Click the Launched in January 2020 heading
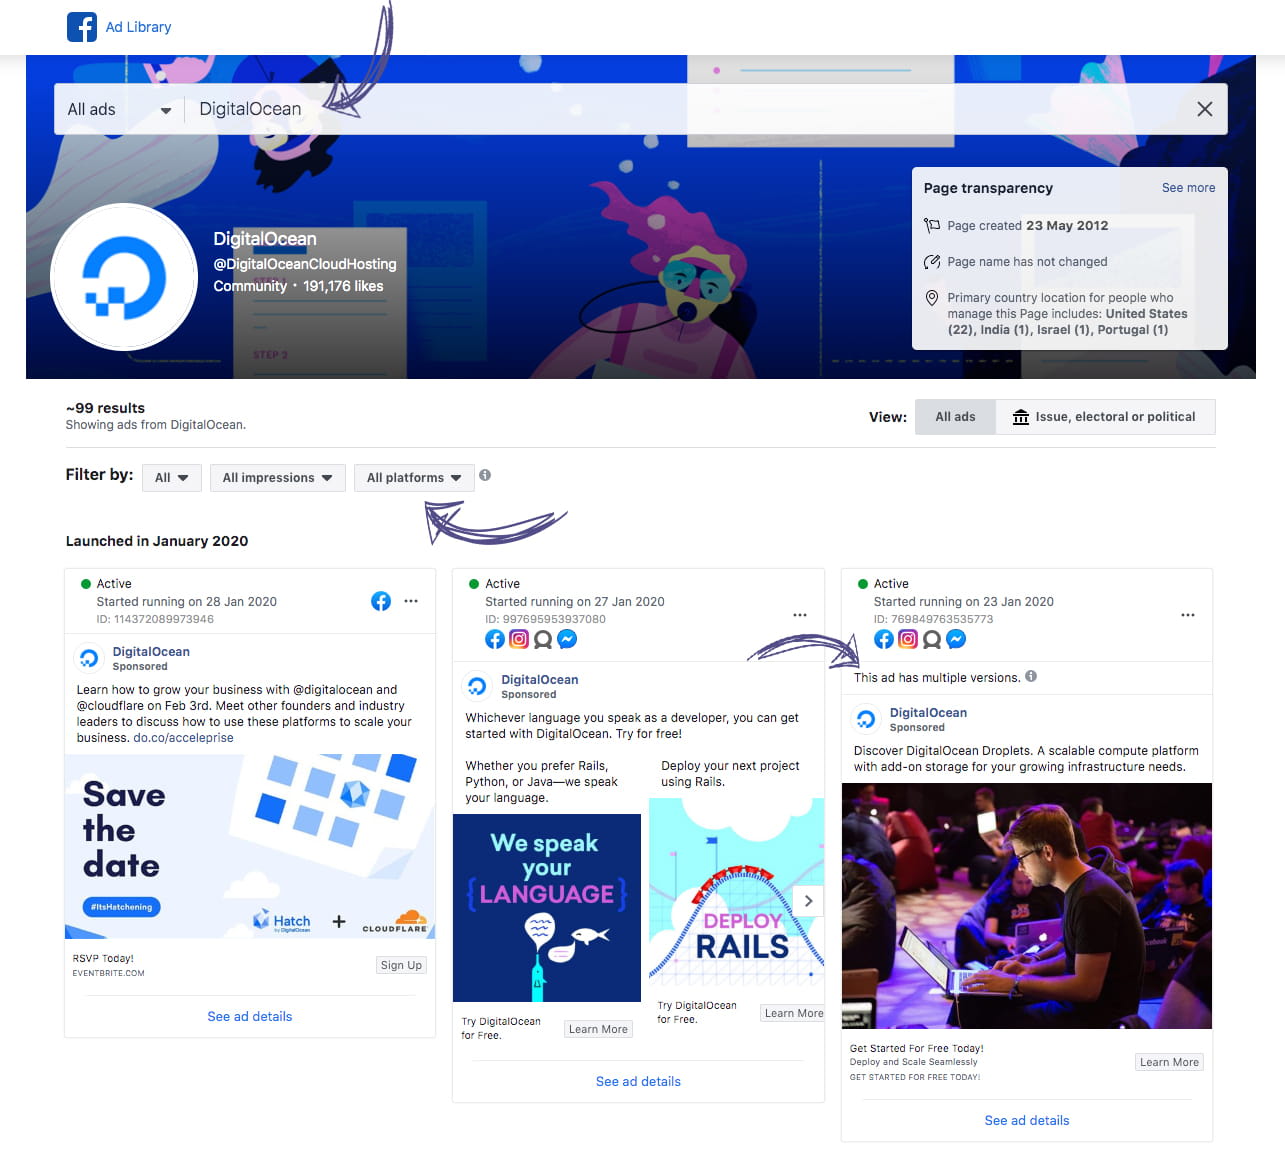The height and width of the screenshot is (1149, 1285). coord(157,541)
